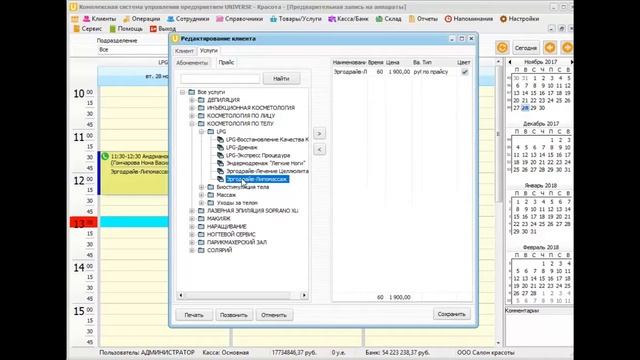
Task: Click 1 900,00 price cell in row
Action: (x=399, y=72)
